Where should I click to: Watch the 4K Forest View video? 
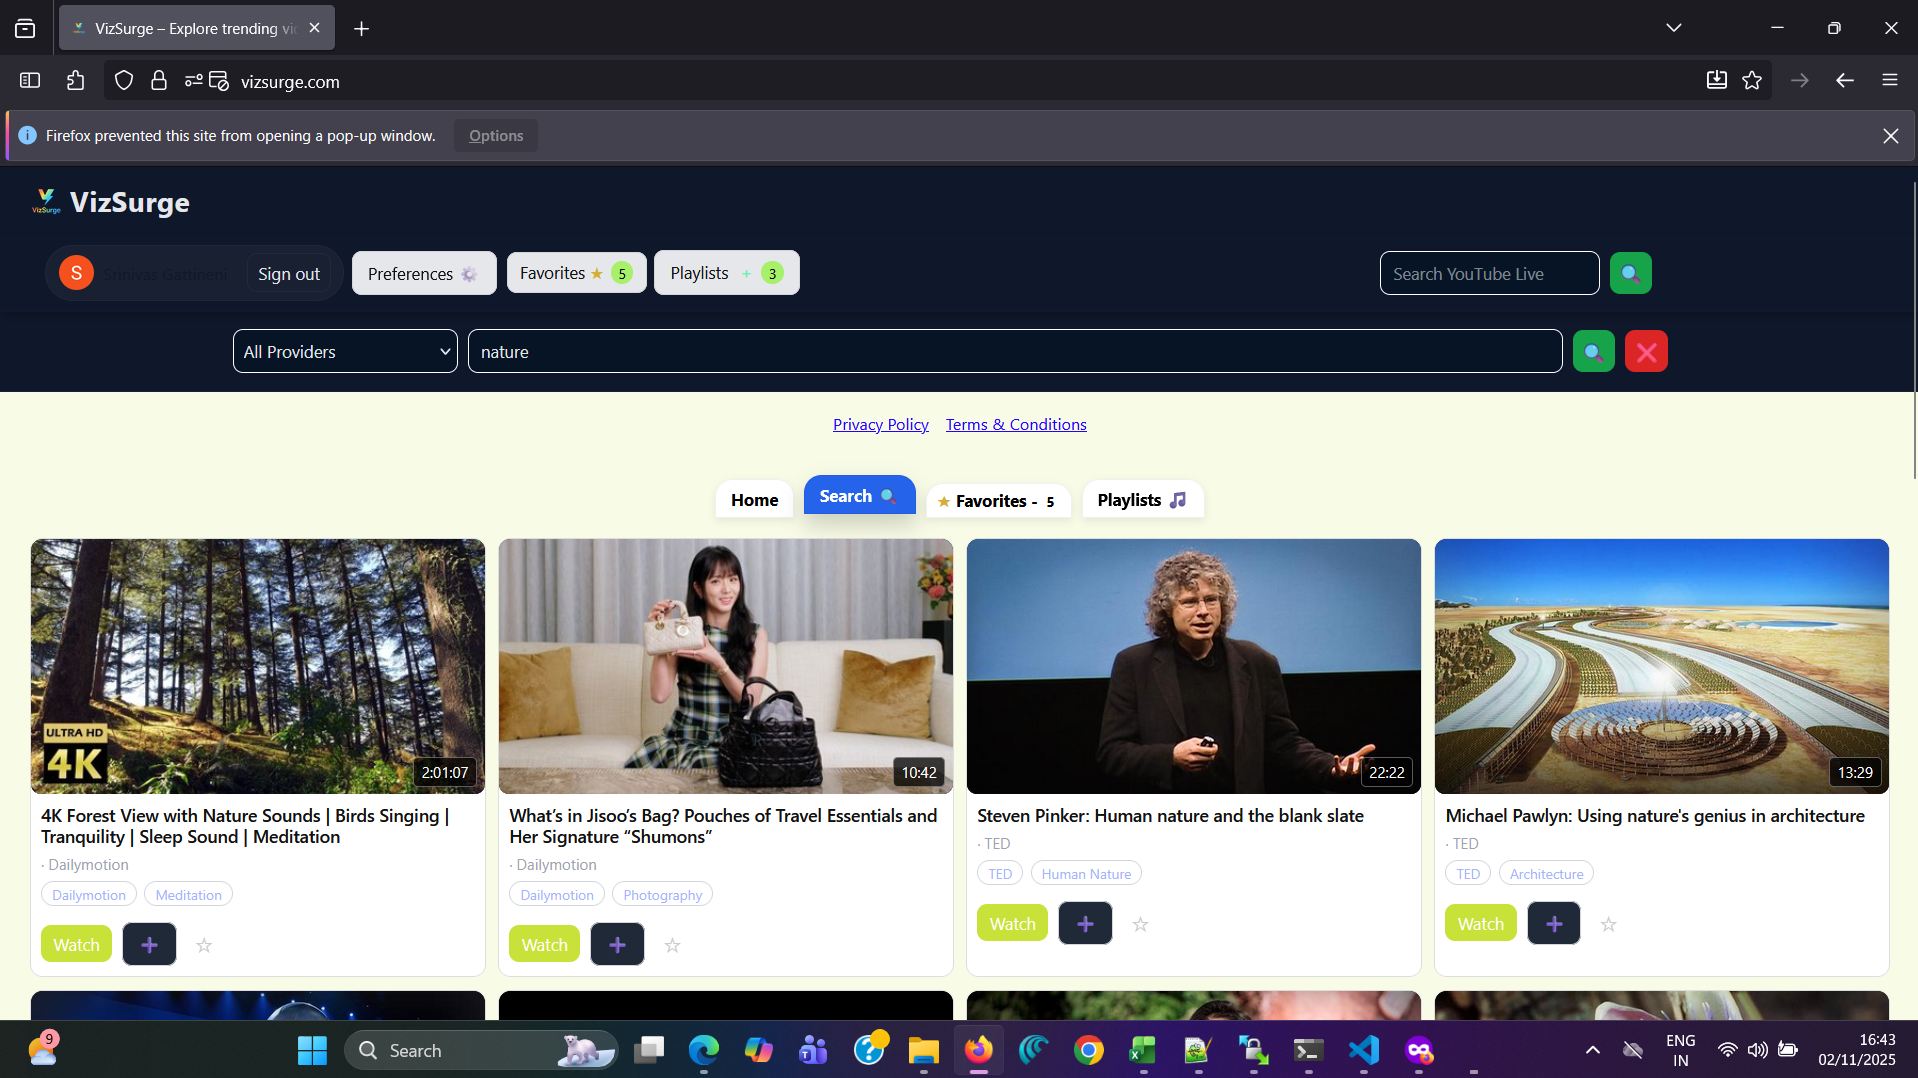76,944
